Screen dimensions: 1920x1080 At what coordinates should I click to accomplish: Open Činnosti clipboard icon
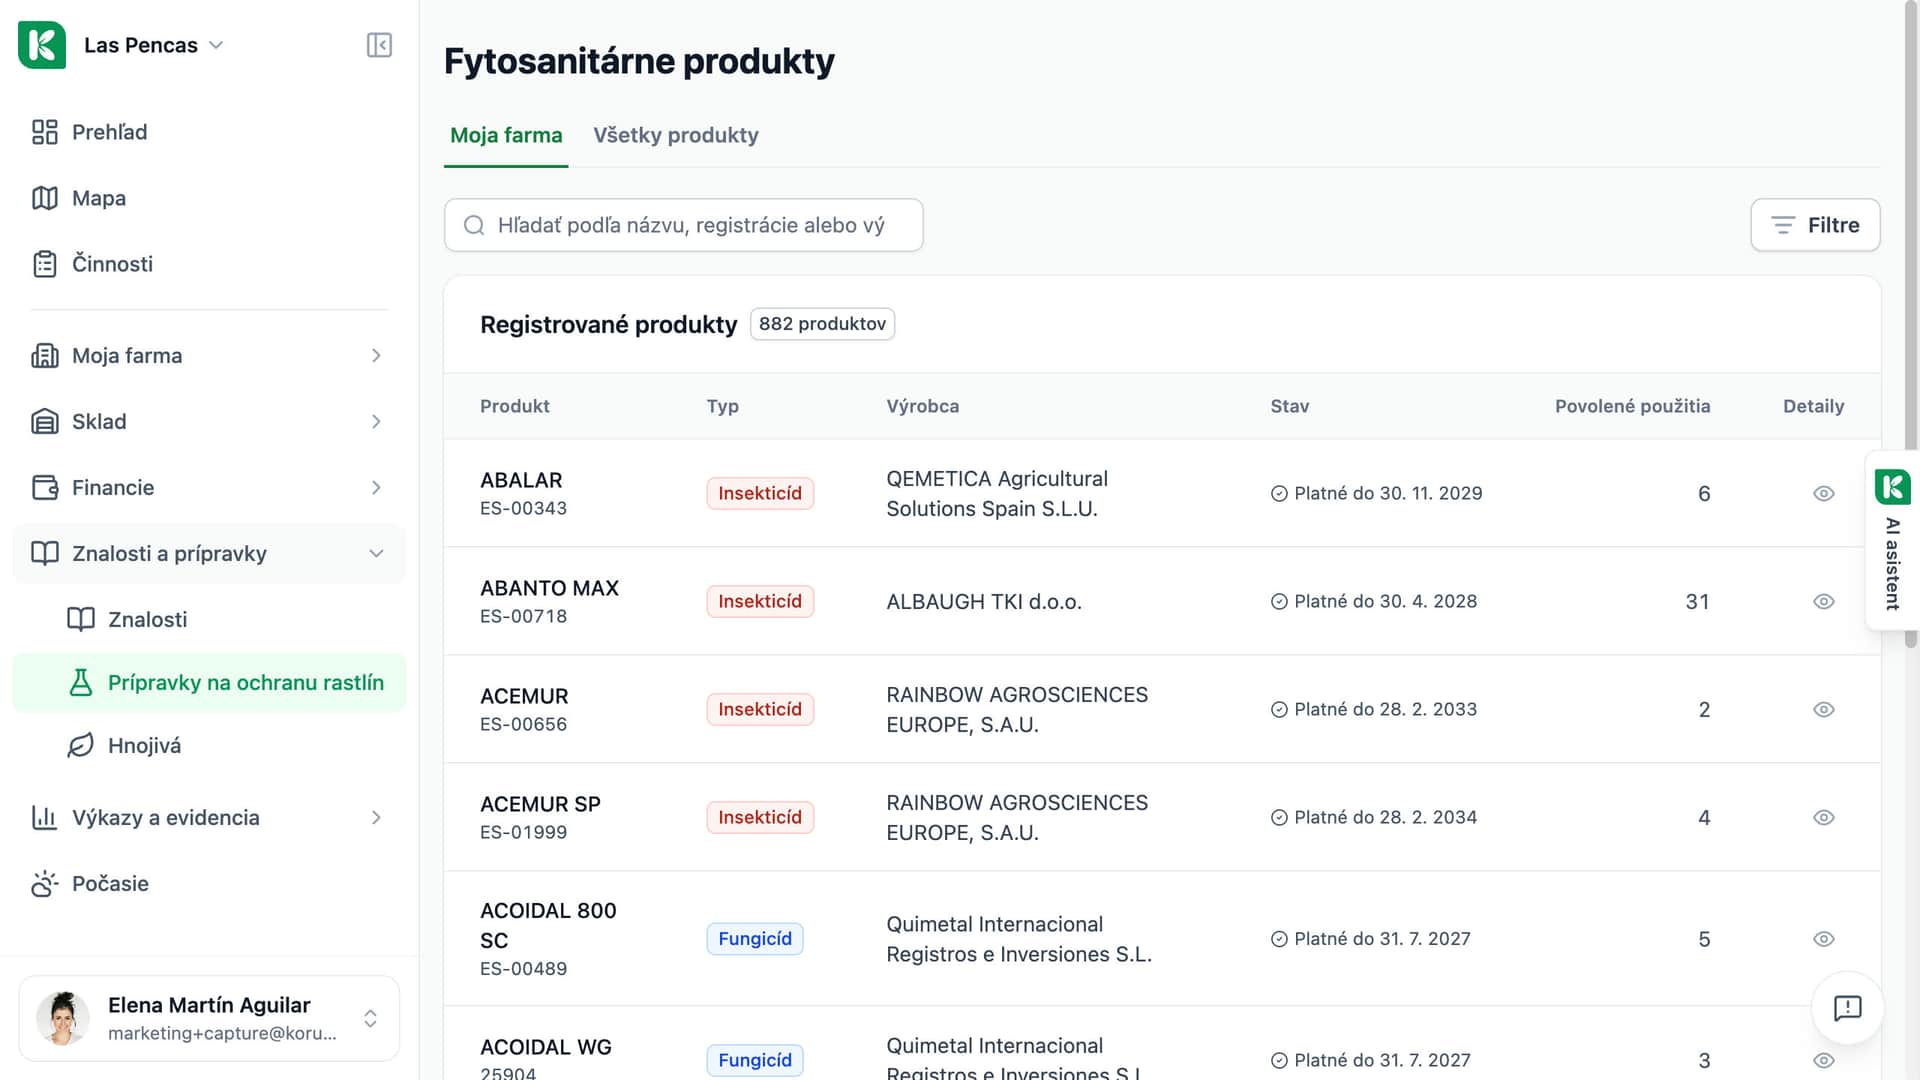[x=45, y=264]
